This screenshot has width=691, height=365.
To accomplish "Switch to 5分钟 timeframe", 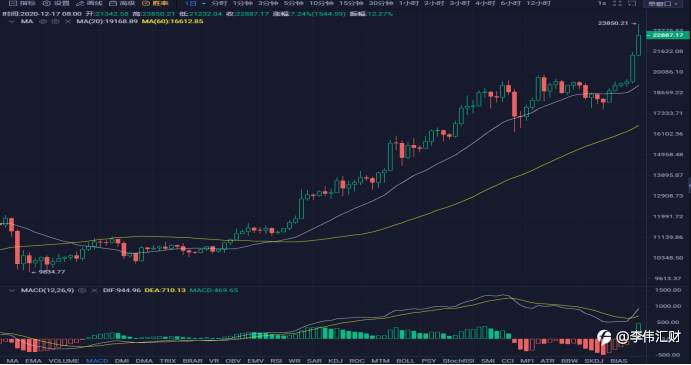I will pyautogui.click(x=293, y=3).
